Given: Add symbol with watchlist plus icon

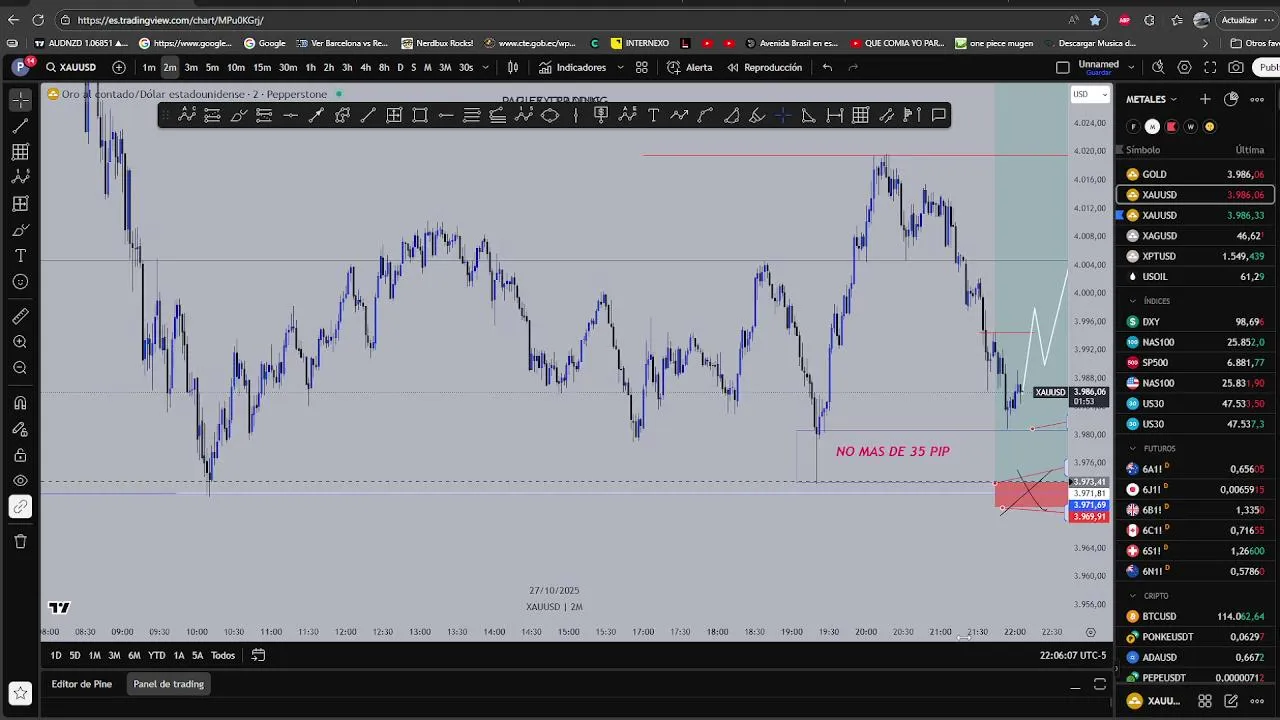Looking at the screenshot, I should coord(1205,99).
